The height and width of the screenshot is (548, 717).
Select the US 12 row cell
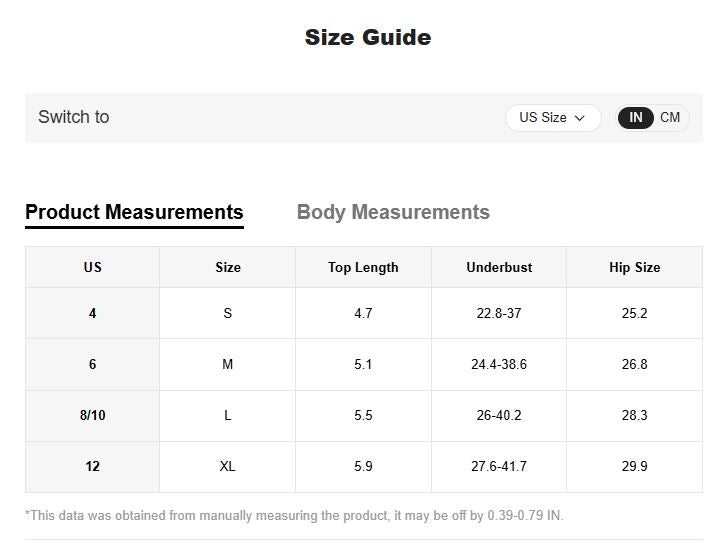coord(92,467)
